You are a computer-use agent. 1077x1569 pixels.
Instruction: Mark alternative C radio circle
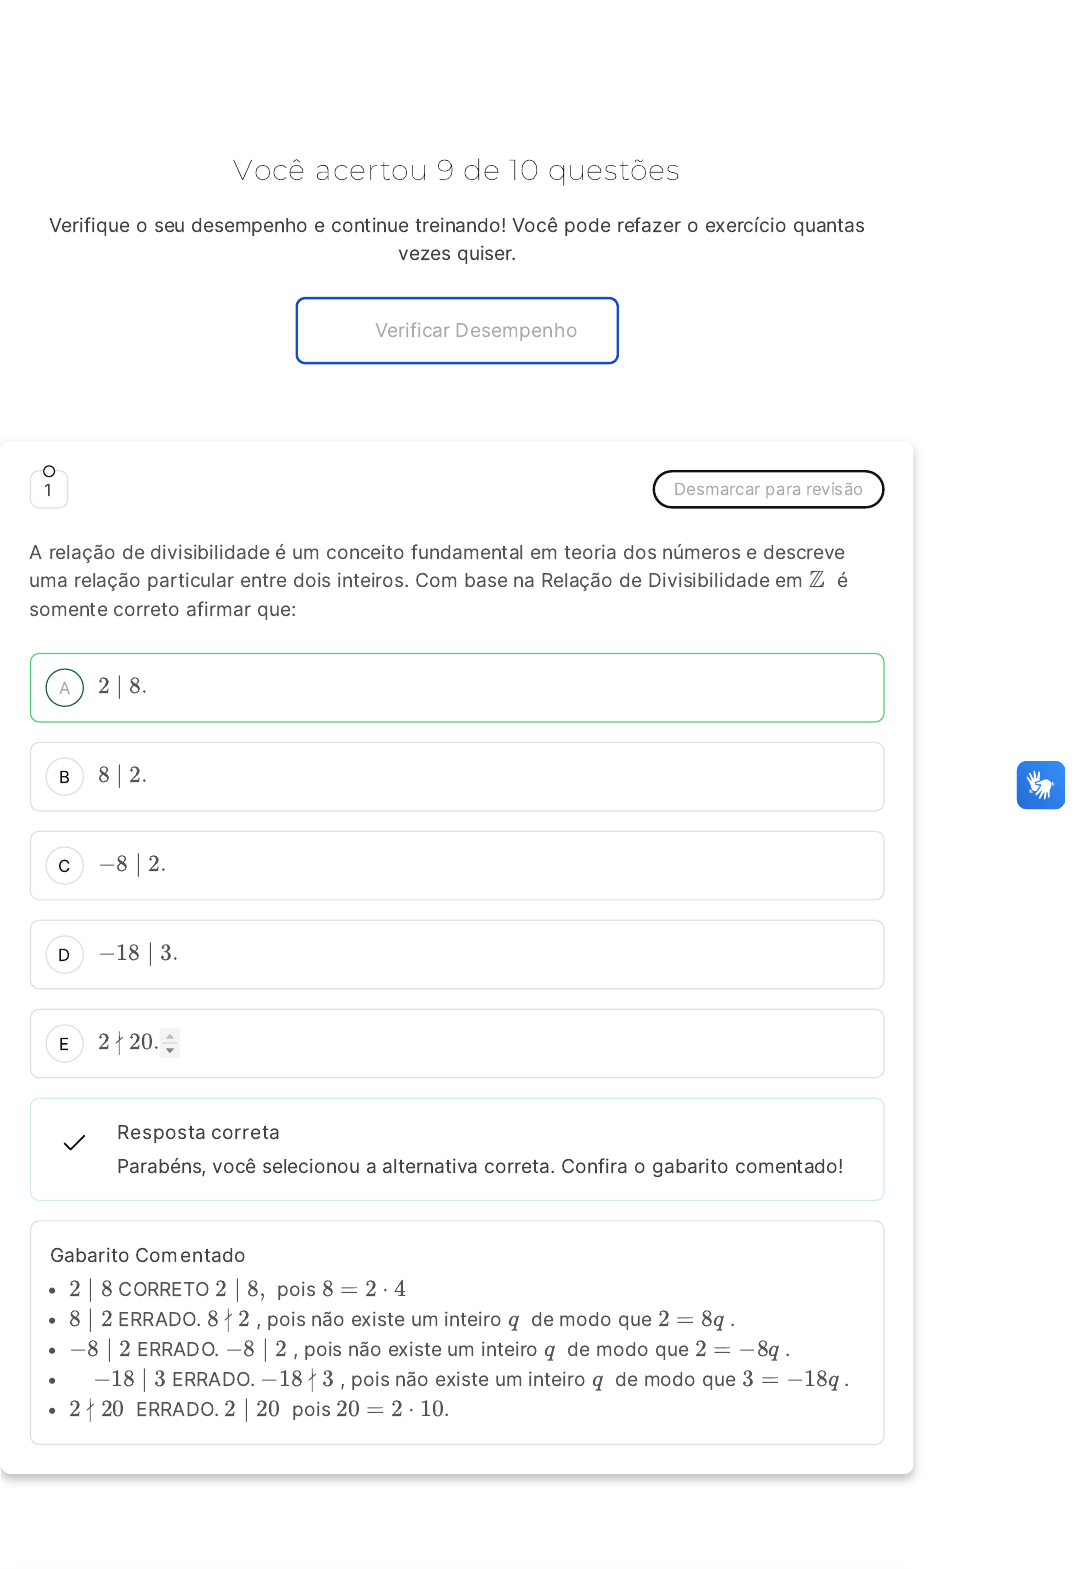pos(65,865)
